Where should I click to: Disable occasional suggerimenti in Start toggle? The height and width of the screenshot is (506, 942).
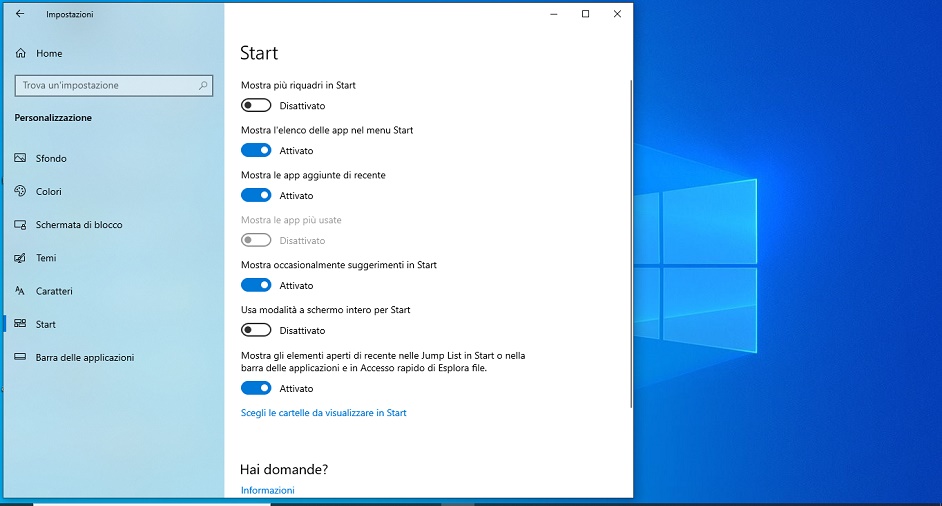click(256, 285)
